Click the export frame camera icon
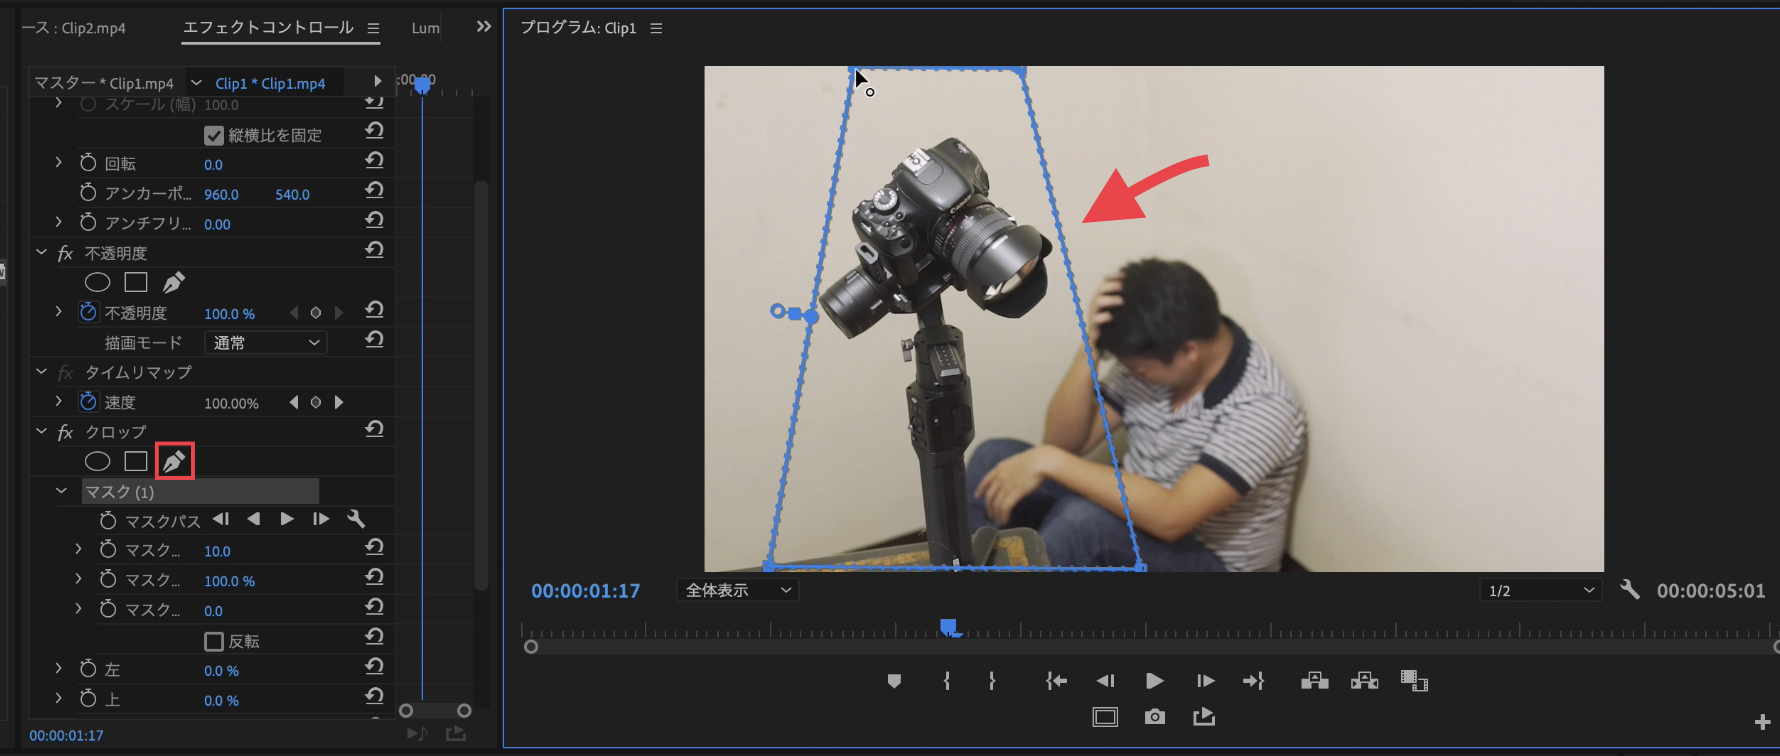Viewport: 1780px width, 756px height. pos(1155,717)
